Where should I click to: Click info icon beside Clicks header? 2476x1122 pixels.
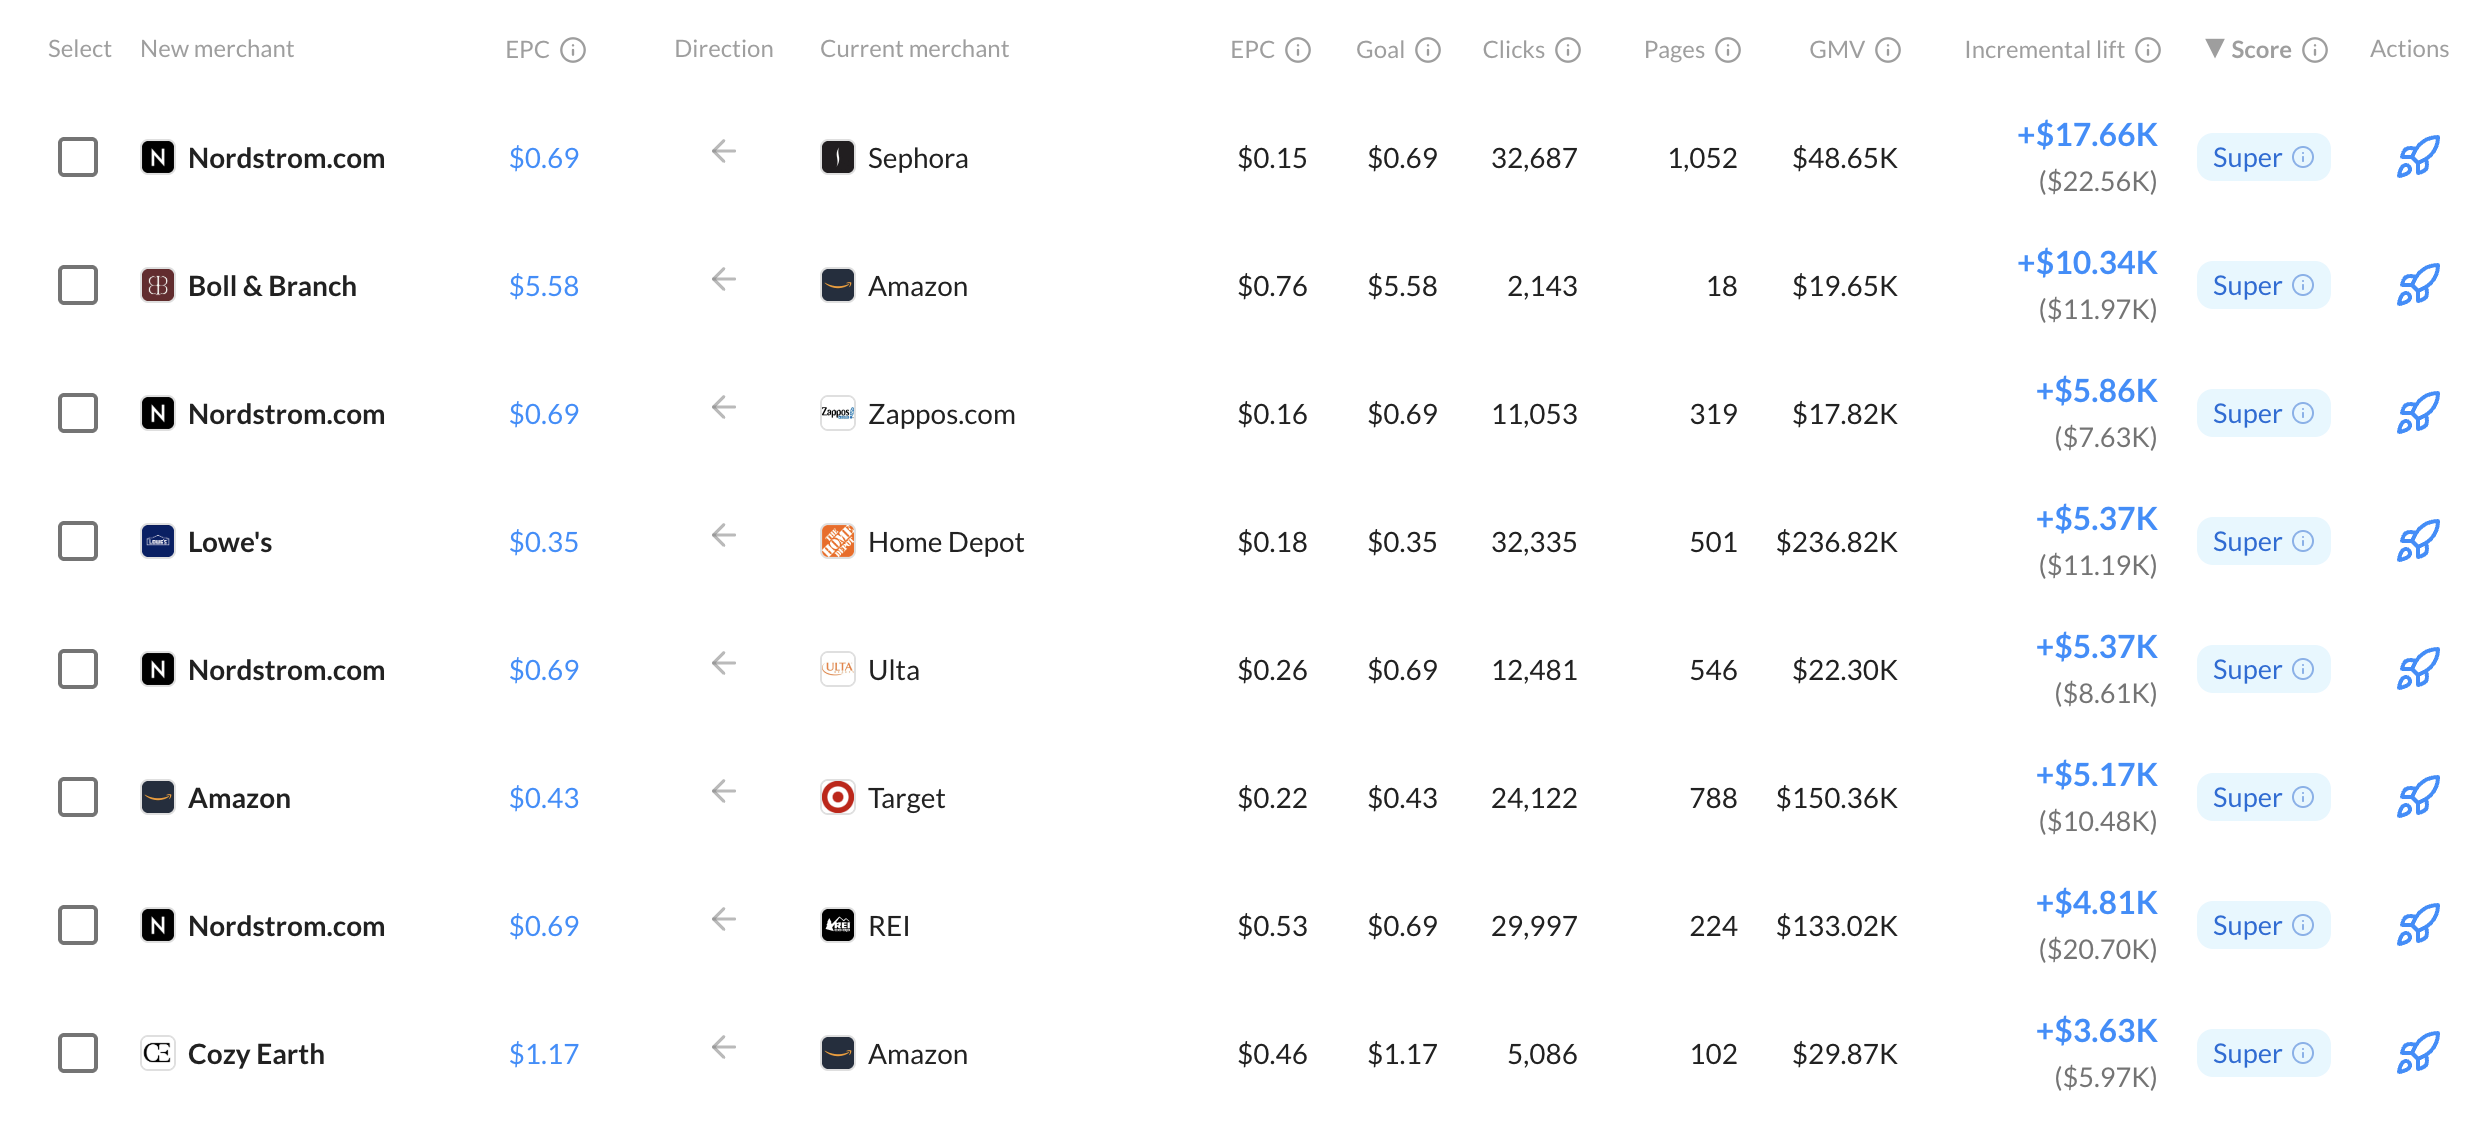(x=1568, y=50)
